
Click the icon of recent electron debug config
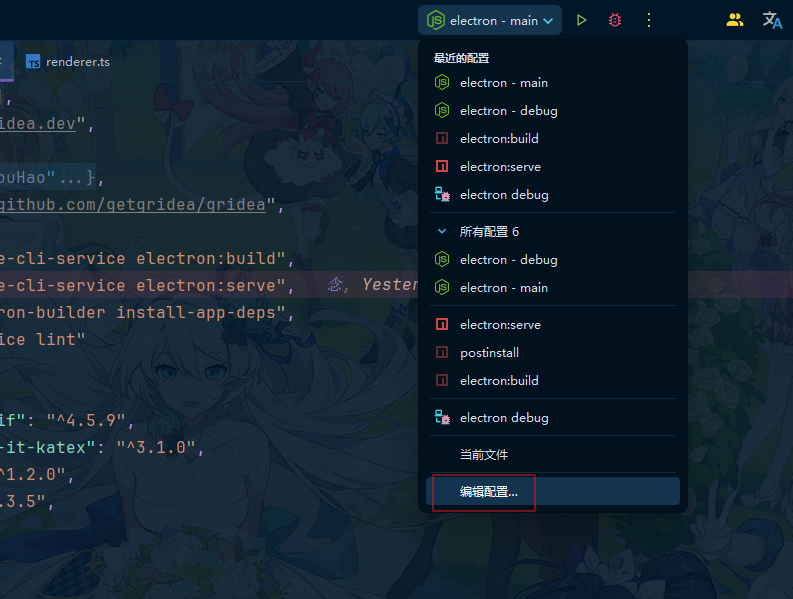pyautogui.click(x=442, y=195)
